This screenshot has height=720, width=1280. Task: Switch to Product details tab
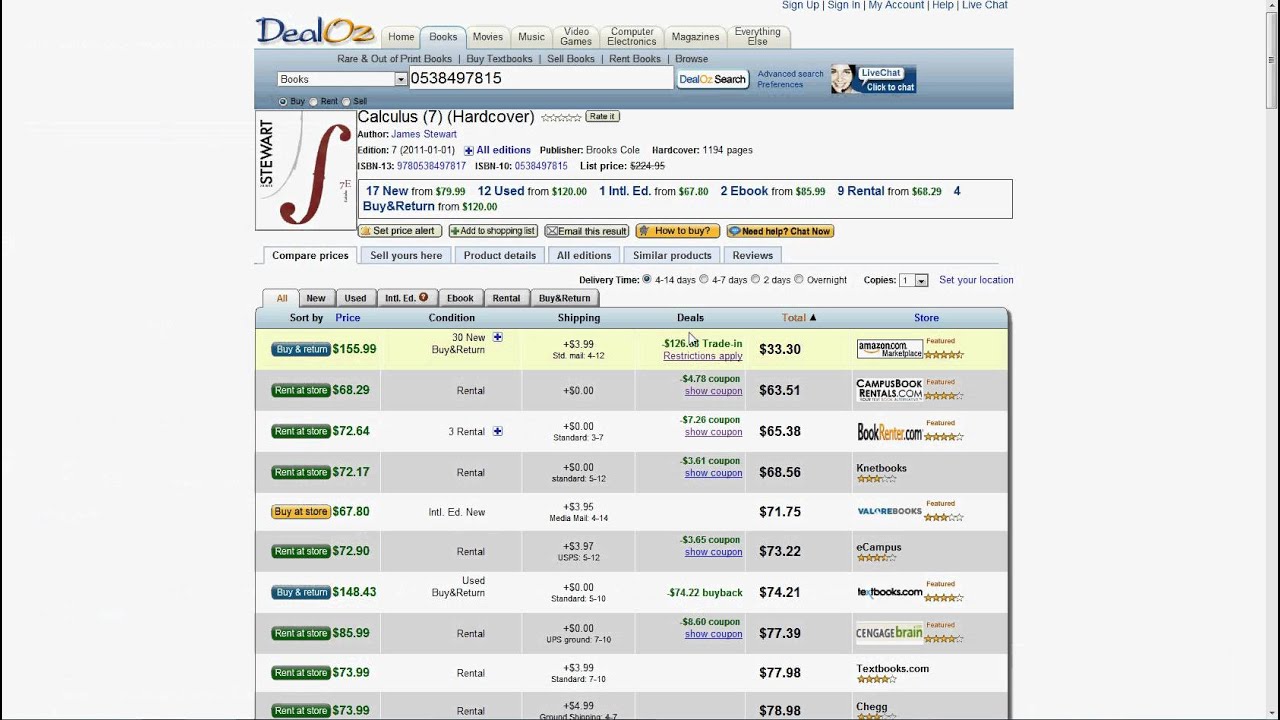click(x=500, y=256)
